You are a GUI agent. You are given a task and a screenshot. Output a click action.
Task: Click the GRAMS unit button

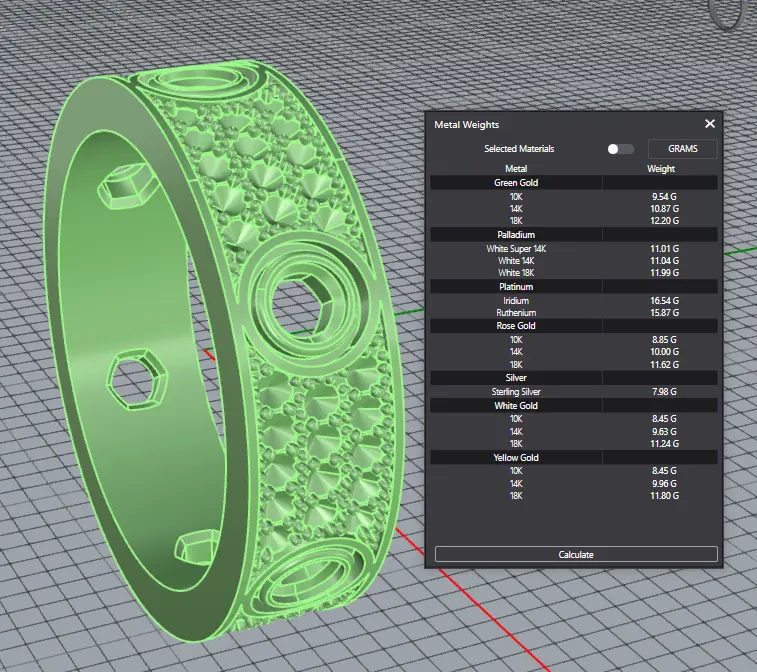click(x=683, y=149)
